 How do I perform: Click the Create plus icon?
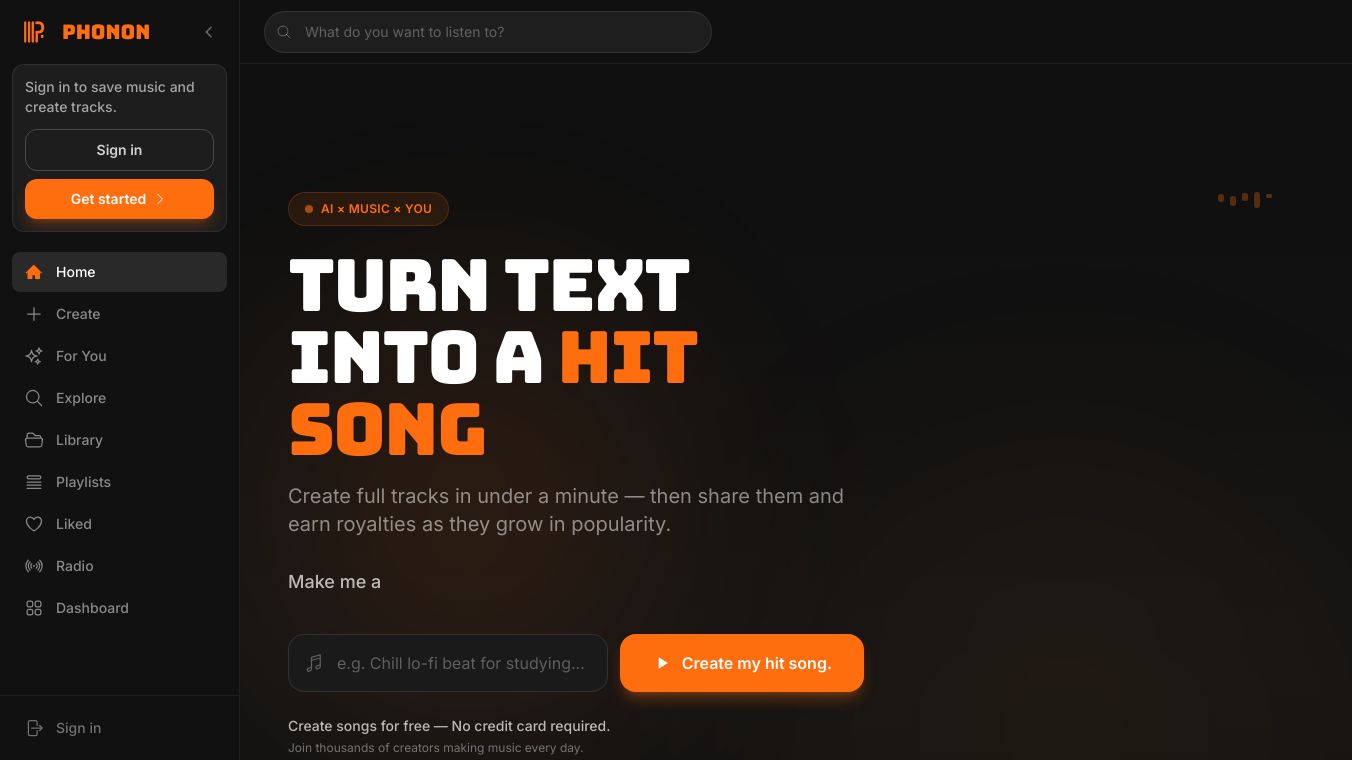(x=34, y=314)
